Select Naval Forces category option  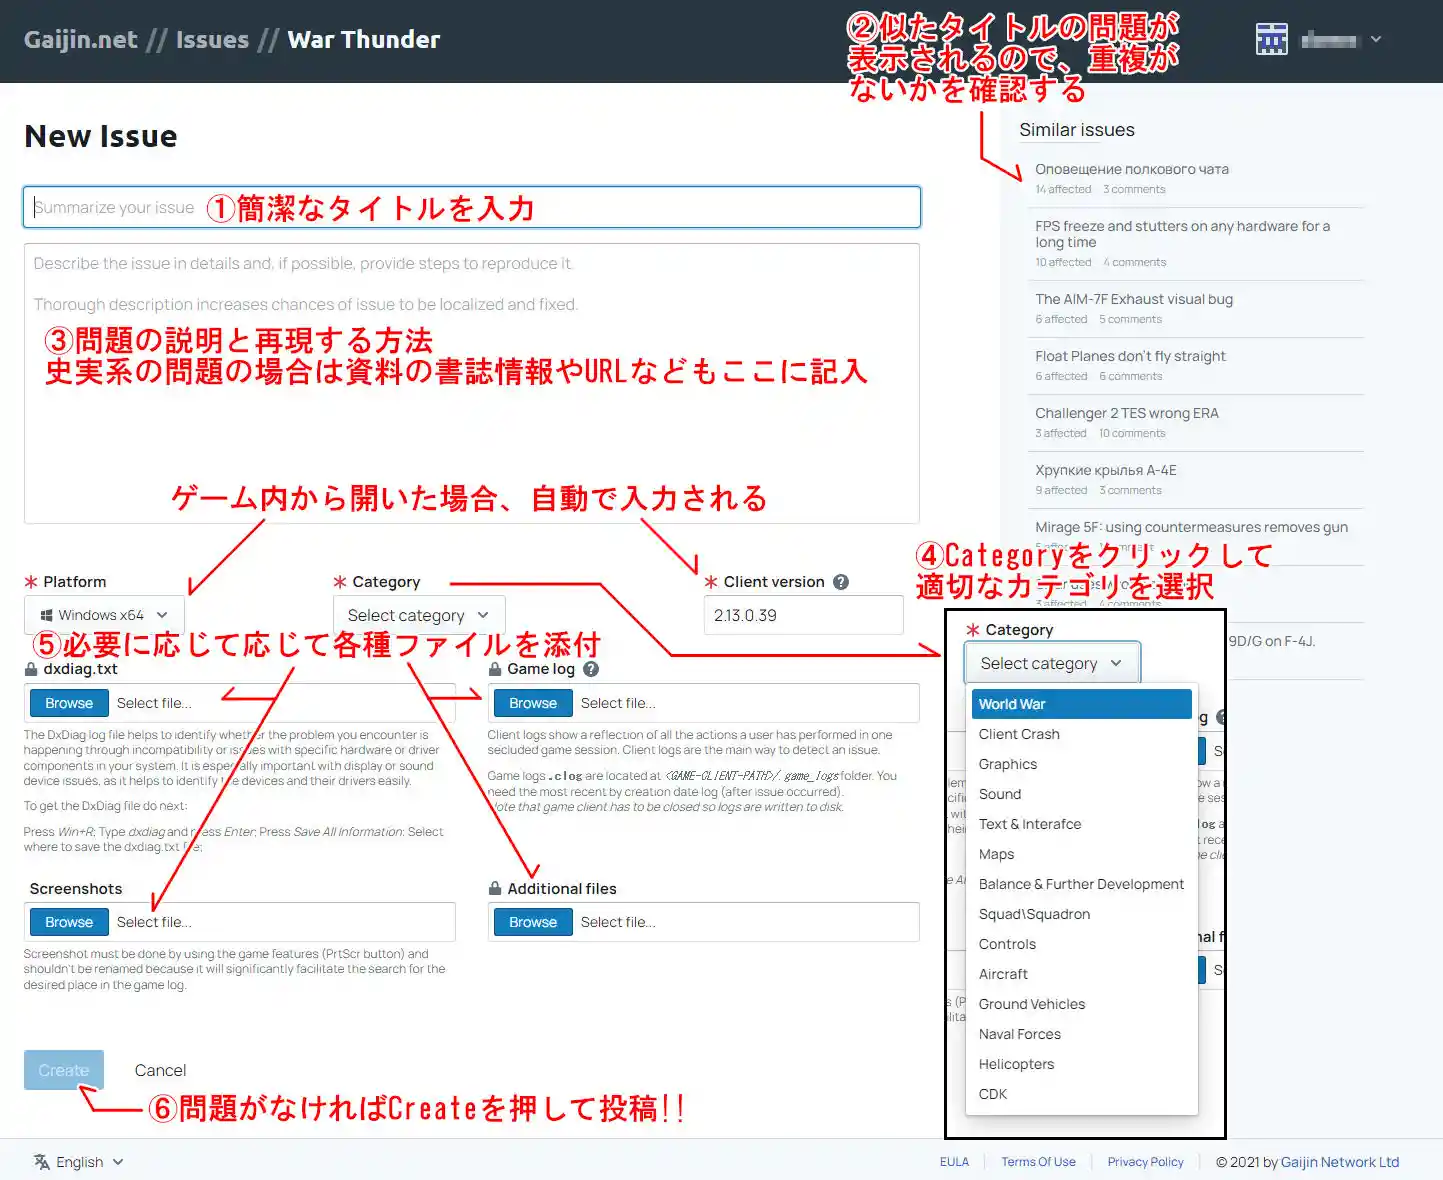(1082, 1034)
